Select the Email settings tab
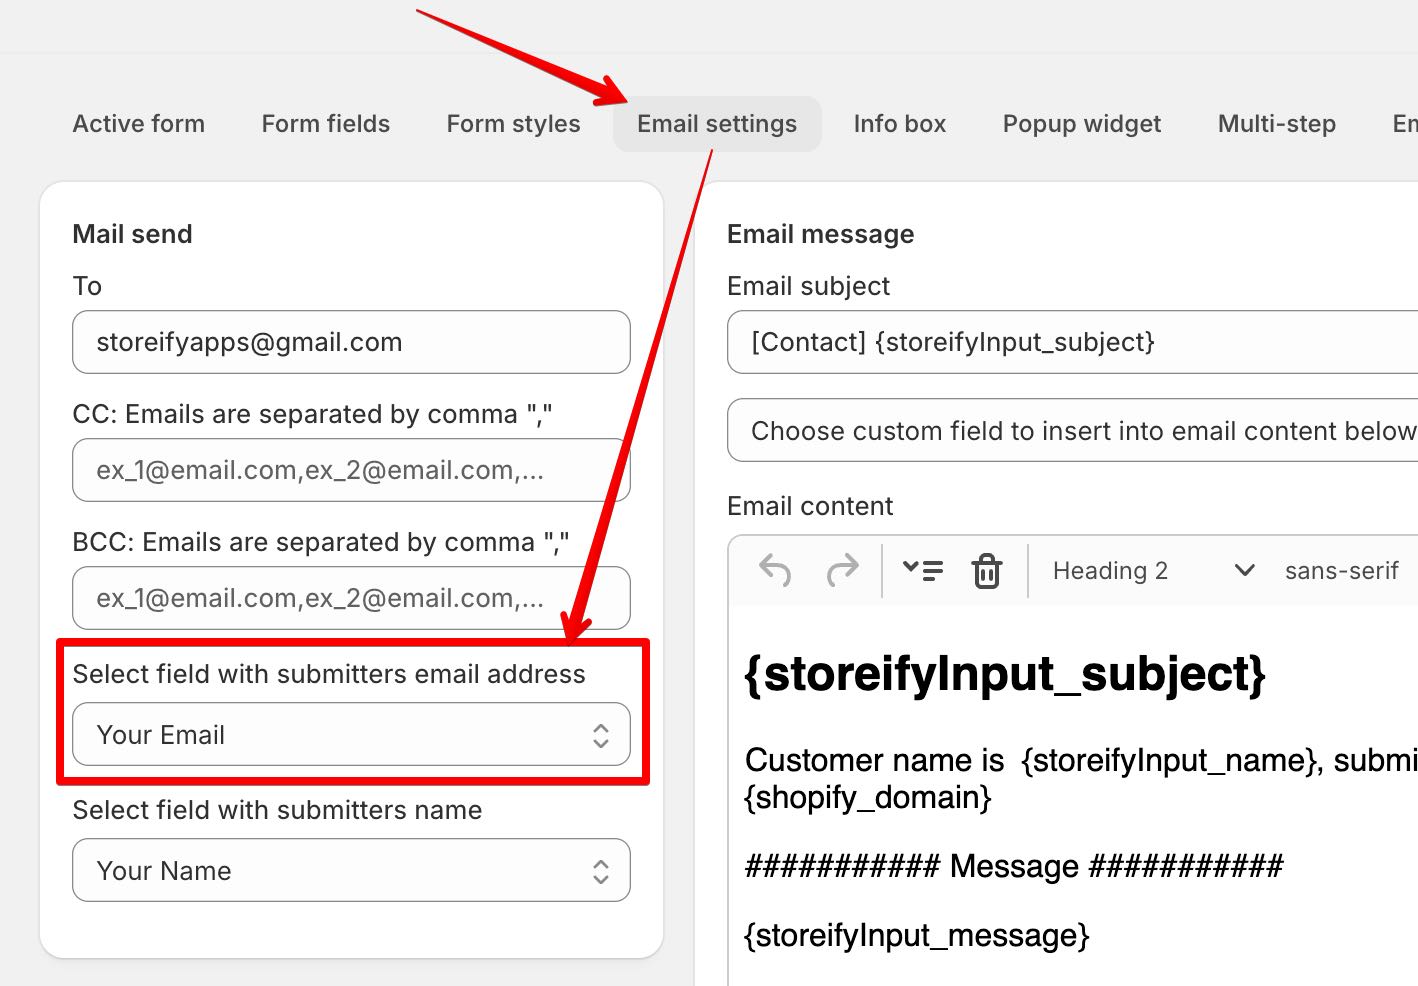This screenshot has width=1418, height=986. tap(717, 124)
